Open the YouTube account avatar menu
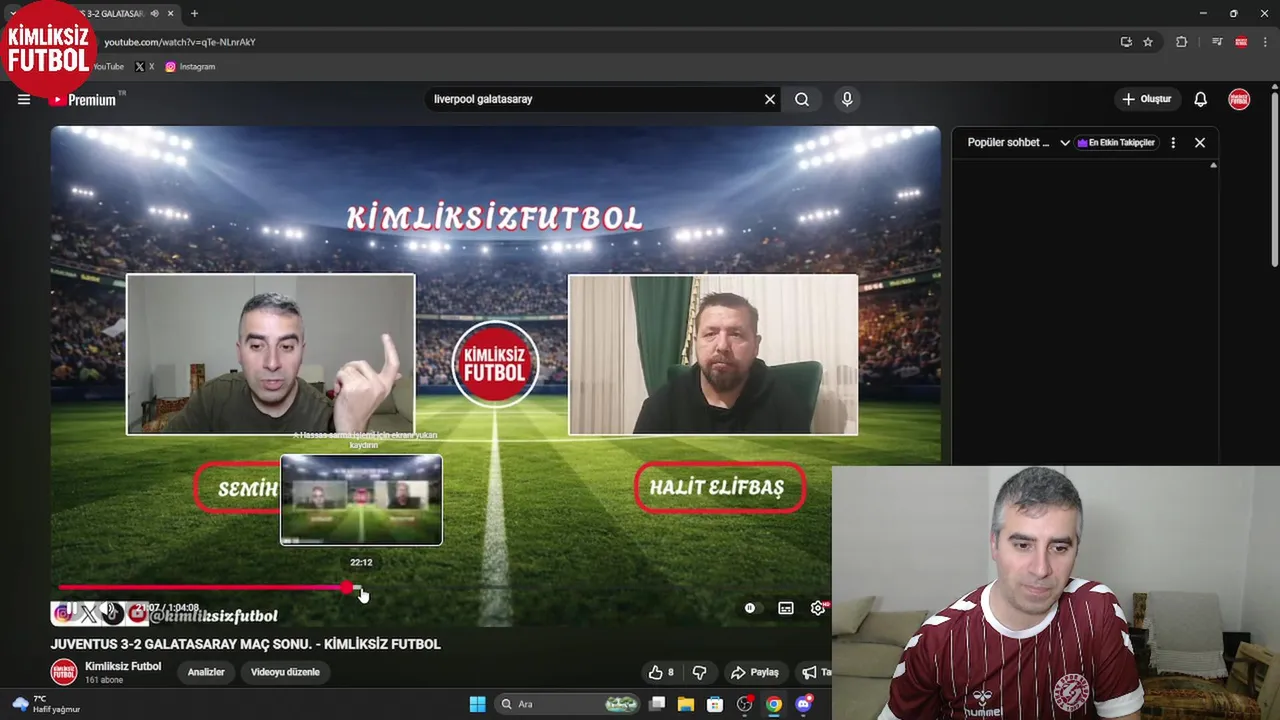The height and width of the screenshot is (720, 1280). (1239, 99)
